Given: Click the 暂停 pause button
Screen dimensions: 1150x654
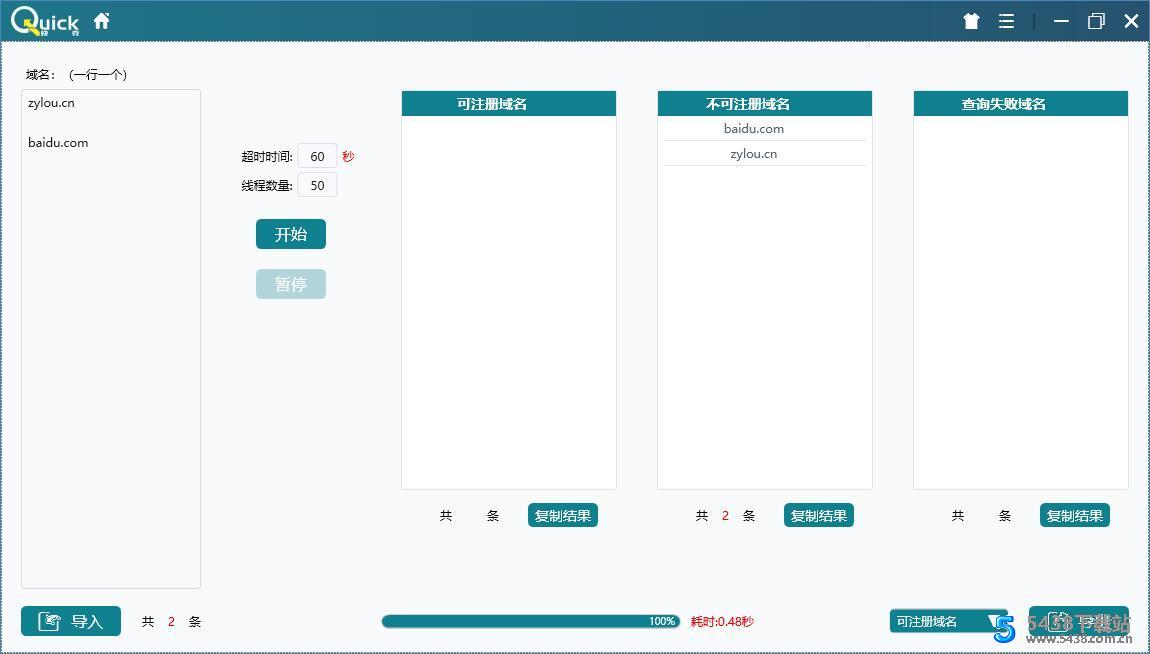Looking at the screenshot, I should (291, 284).
